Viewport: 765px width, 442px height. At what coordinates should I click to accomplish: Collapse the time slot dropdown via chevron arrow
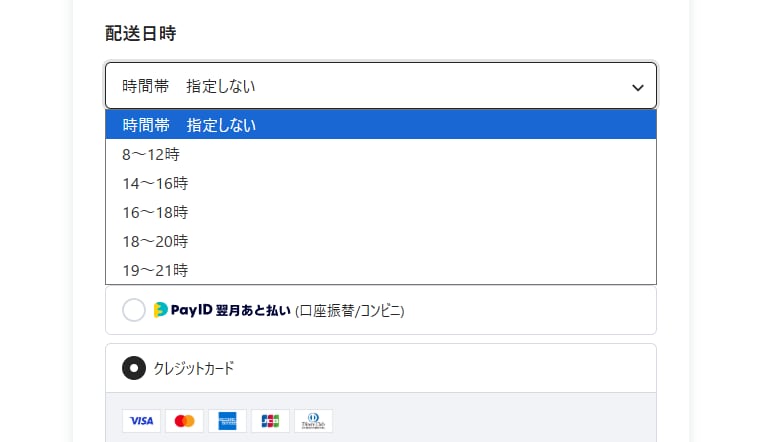(x=638, y=87)
